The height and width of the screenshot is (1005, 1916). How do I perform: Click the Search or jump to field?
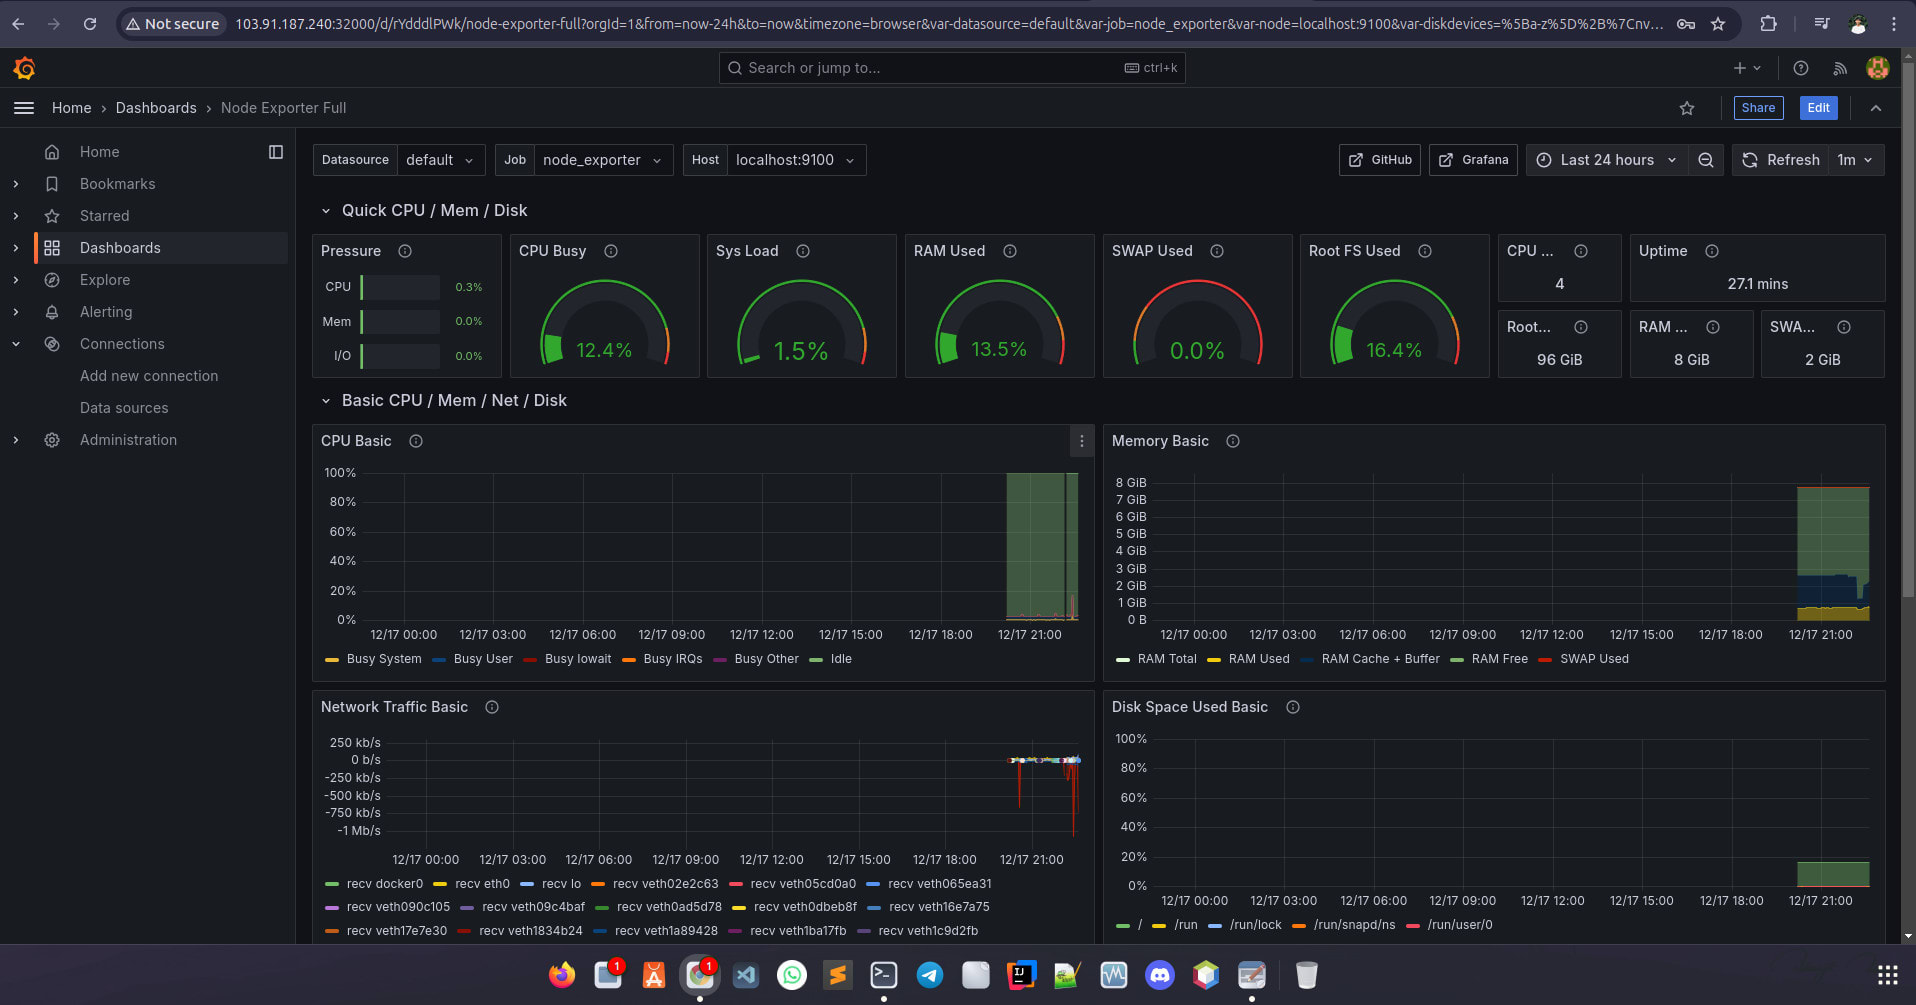coord(950,68)
